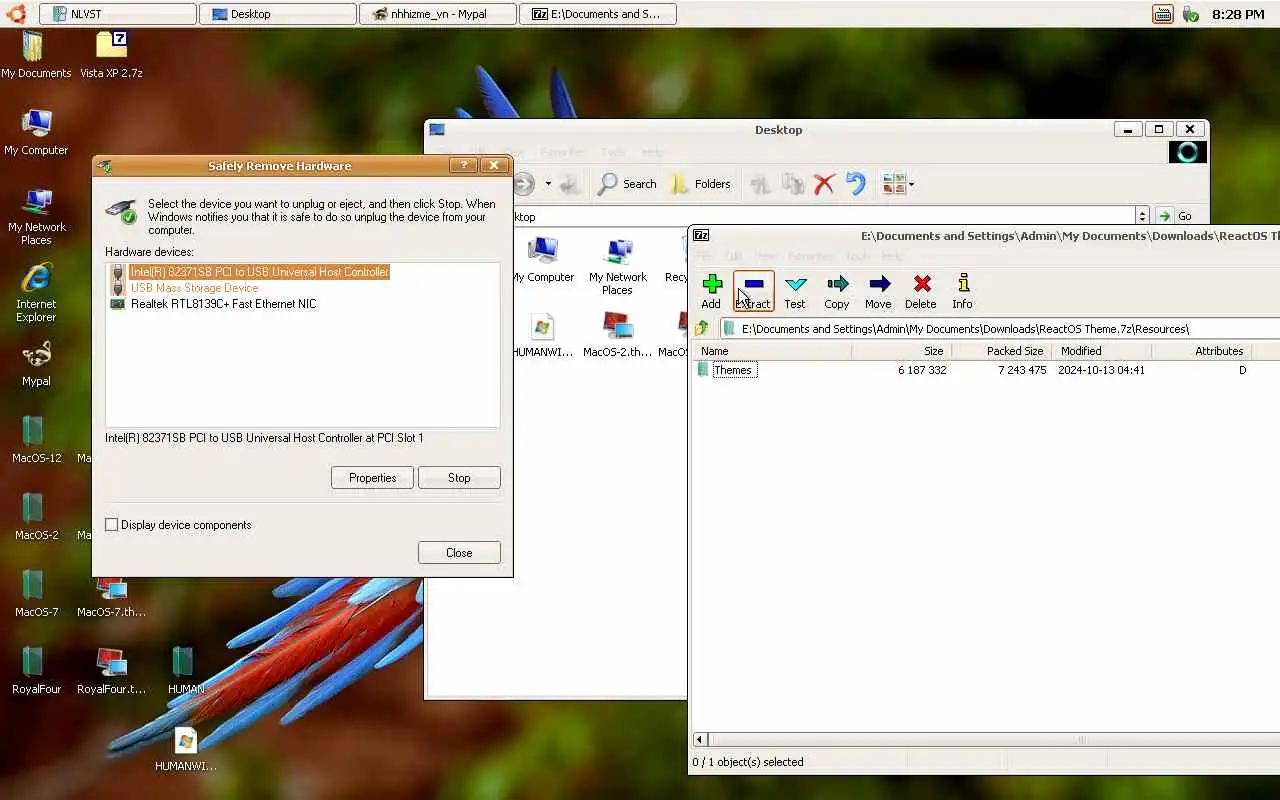Select My Computer inside the Desktop window
Screen dimensions: 1280x800
(544, 261)
